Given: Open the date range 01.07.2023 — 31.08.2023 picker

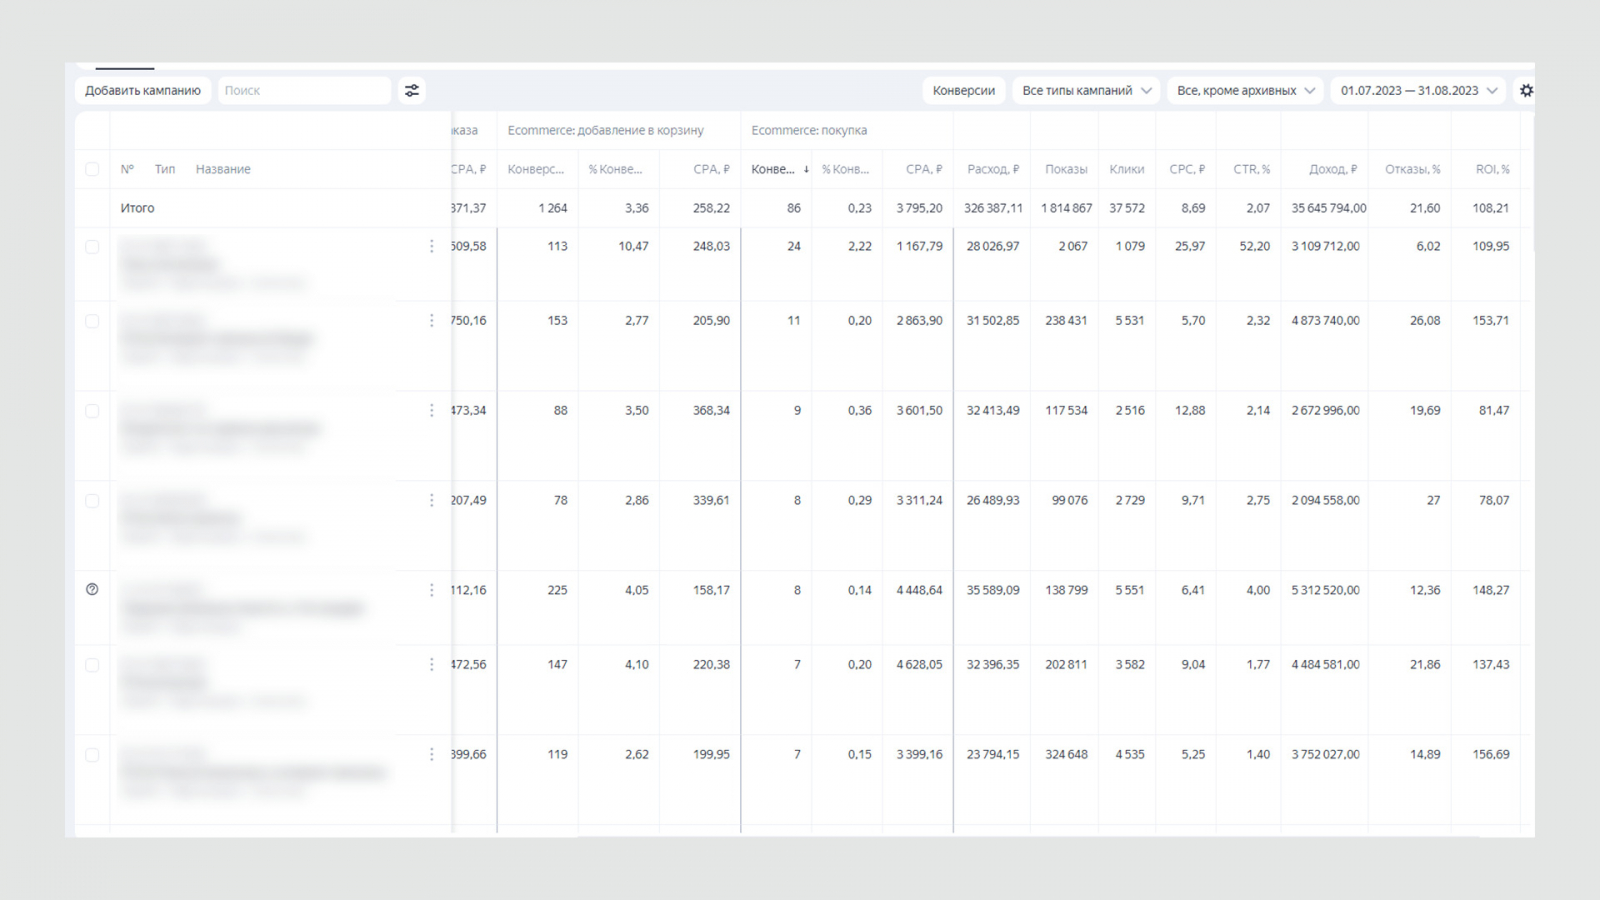Looking at the screenshot, I should point(1418,91).
